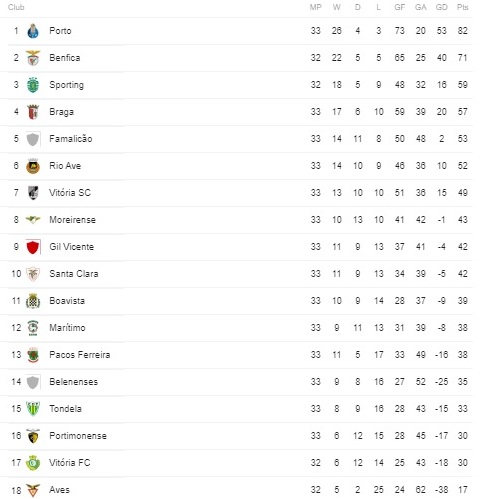Click the red Gil Vicente shield
The image size is (492, 499).
[x=33, y=247]
